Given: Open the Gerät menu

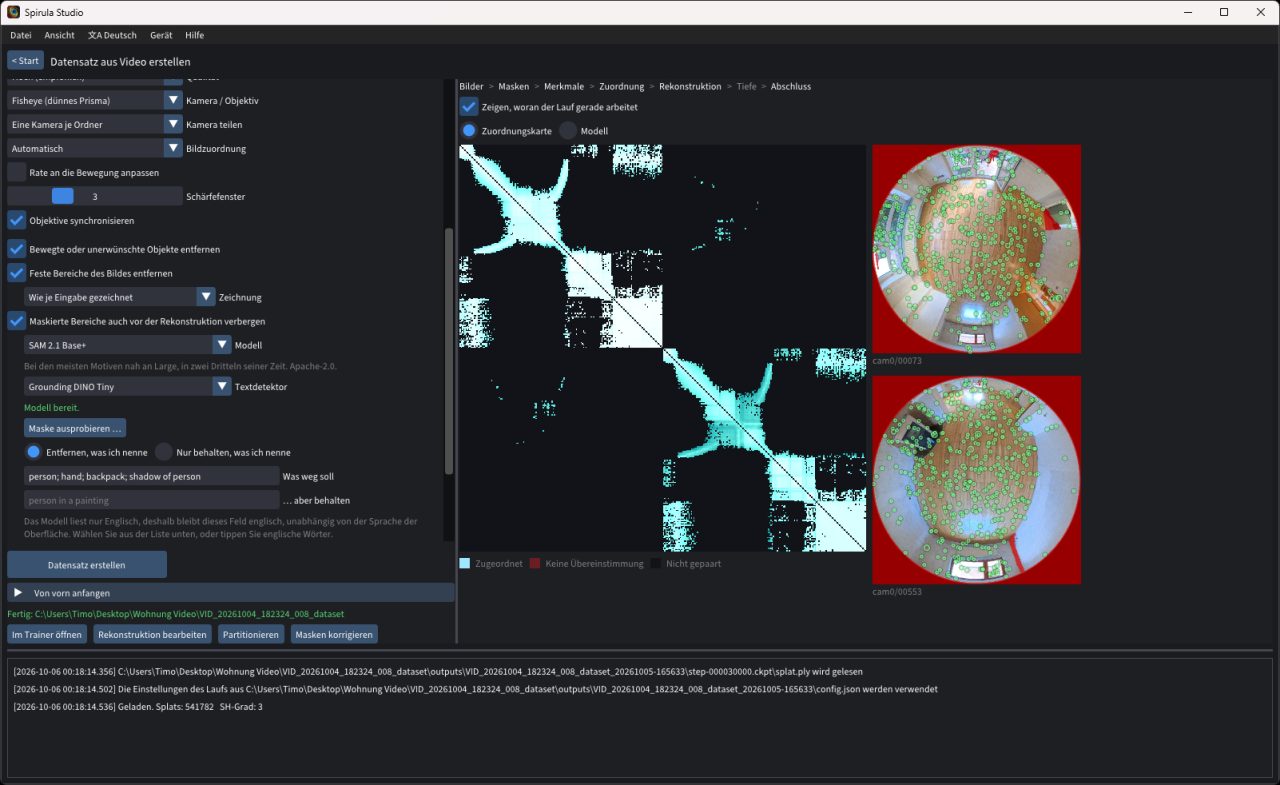Looking at the screenshot, I should [x=161, y=35].
